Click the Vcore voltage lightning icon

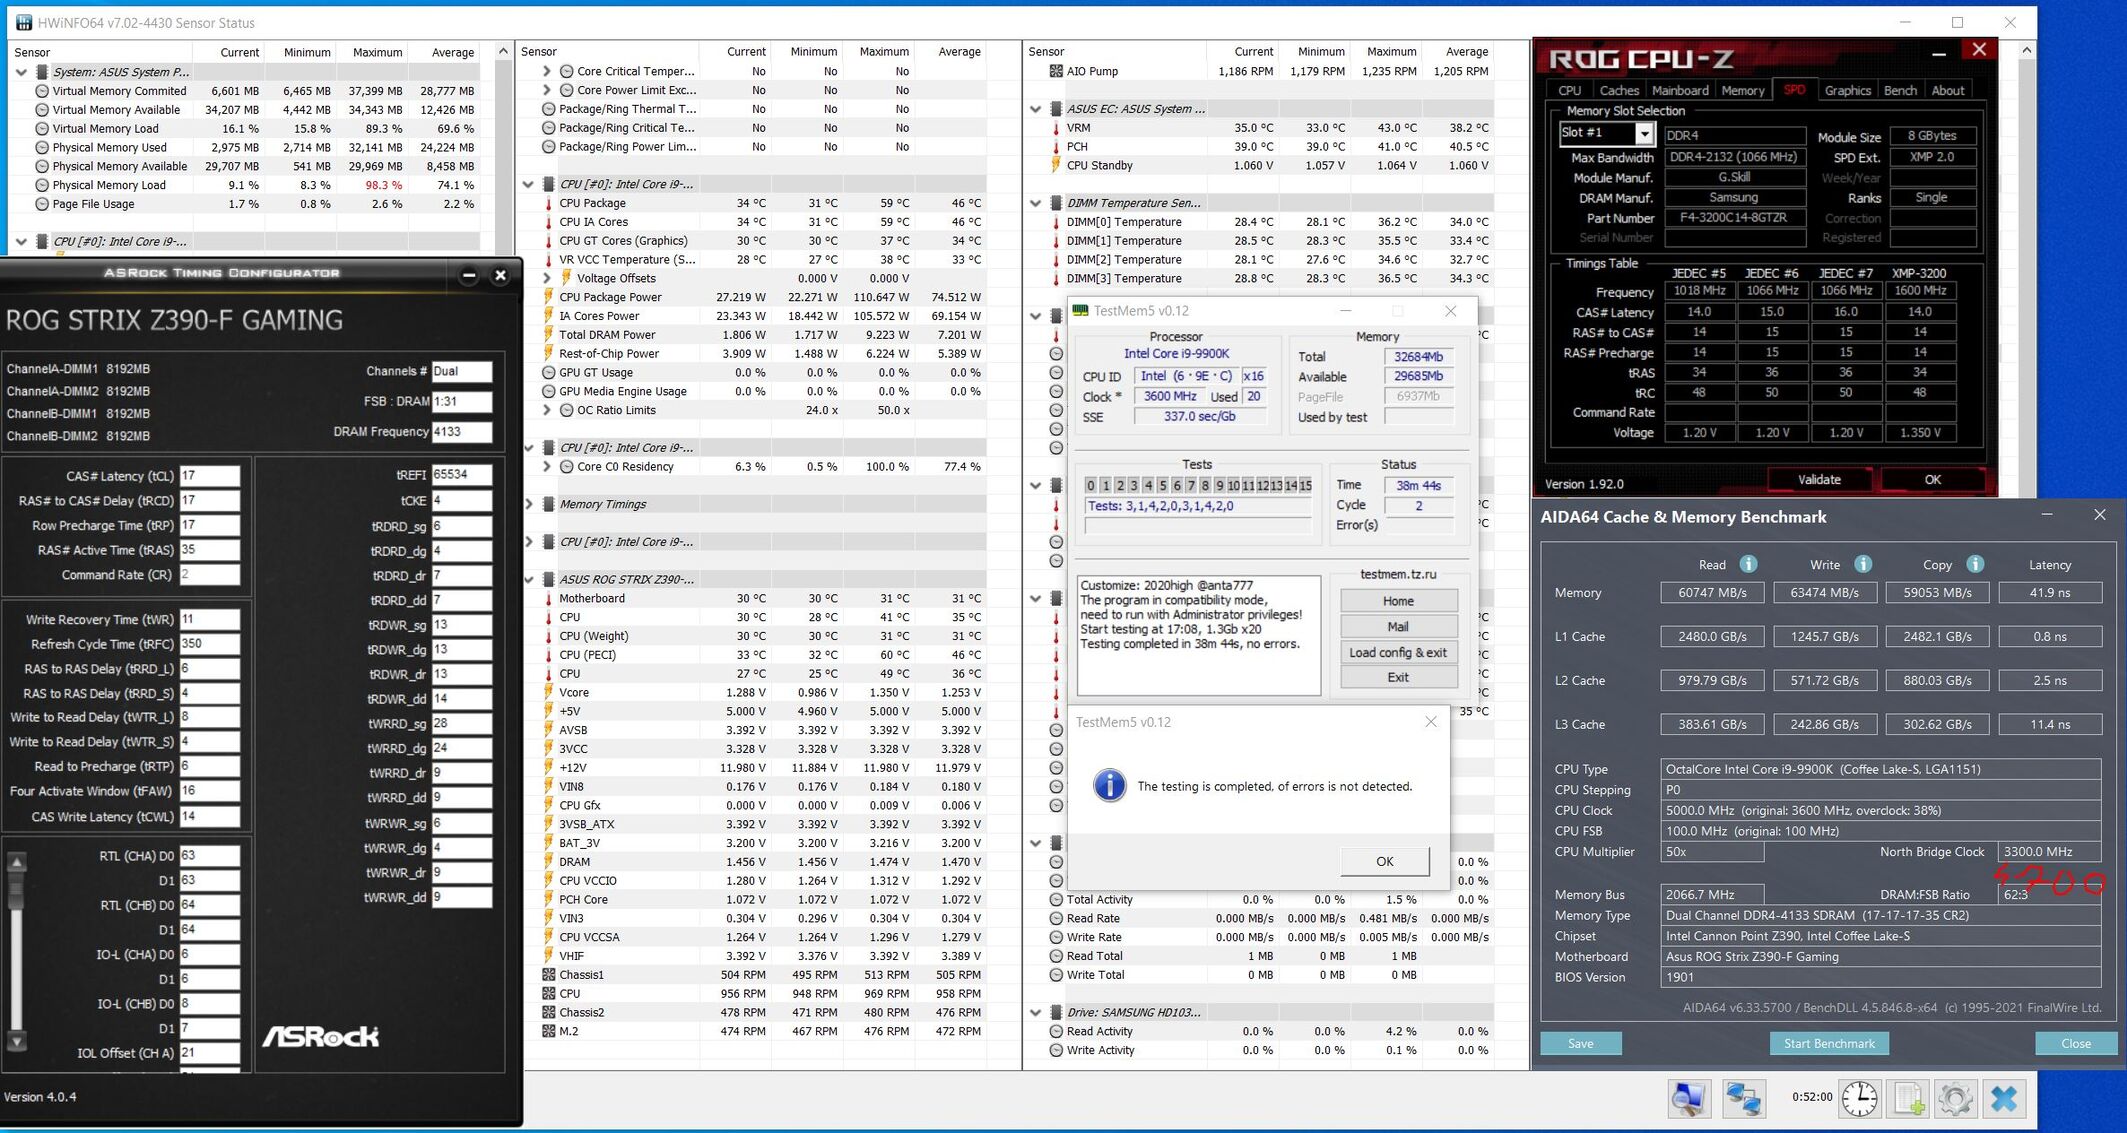[548, 692]
